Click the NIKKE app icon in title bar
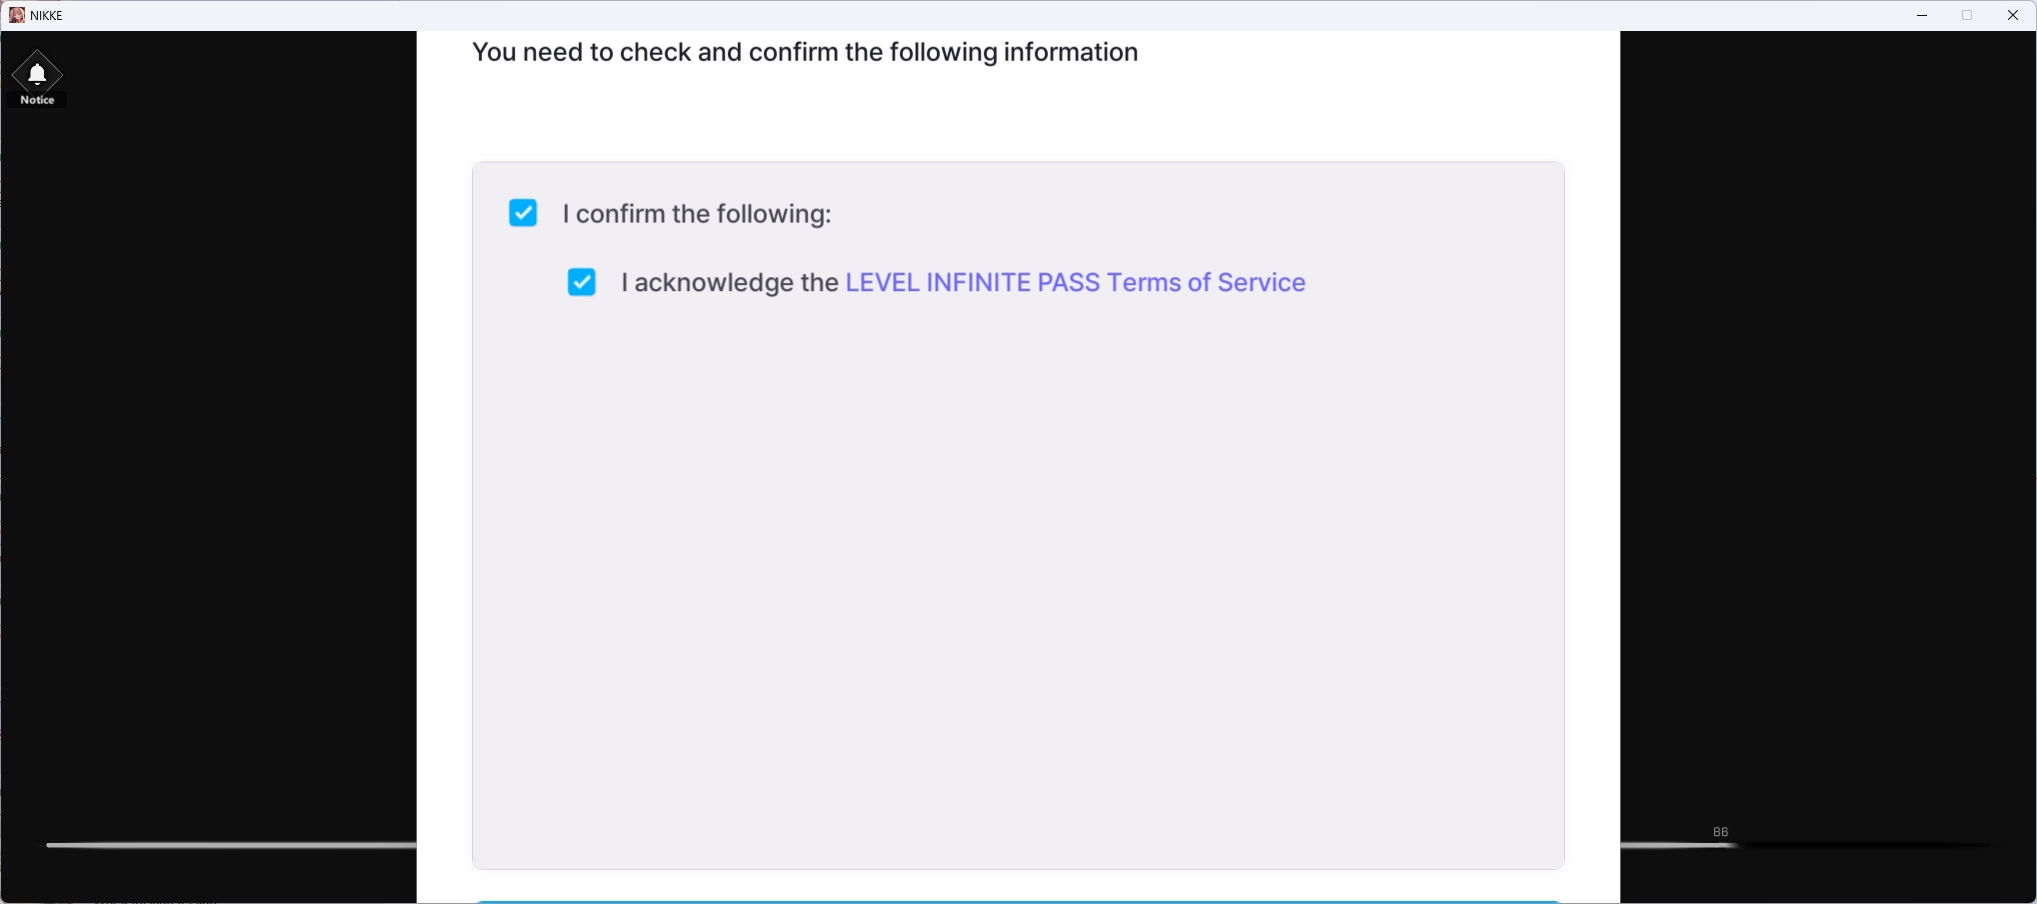Screen dimensions: 2037x904 16,15
